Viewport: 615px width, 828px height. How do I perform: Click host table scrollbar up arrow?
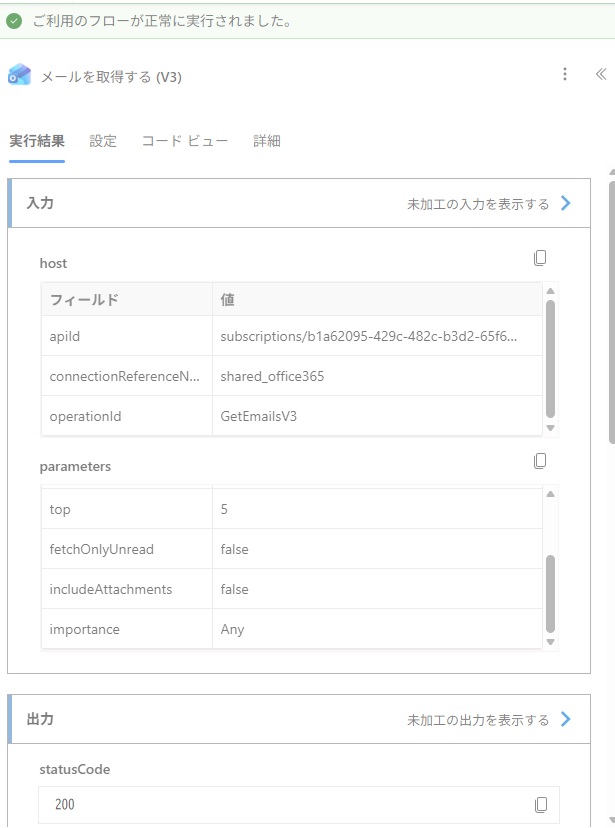pos(551,291)
